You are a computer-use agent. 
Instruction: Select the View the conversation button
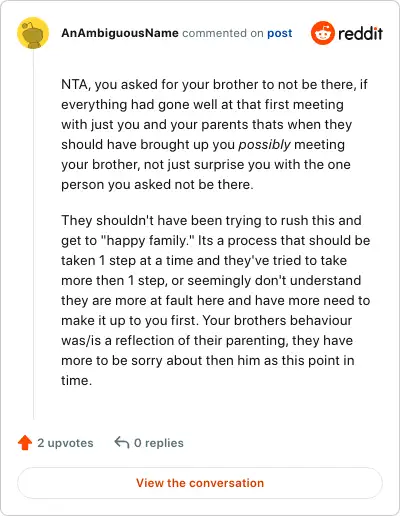click(x=200, y=483)
